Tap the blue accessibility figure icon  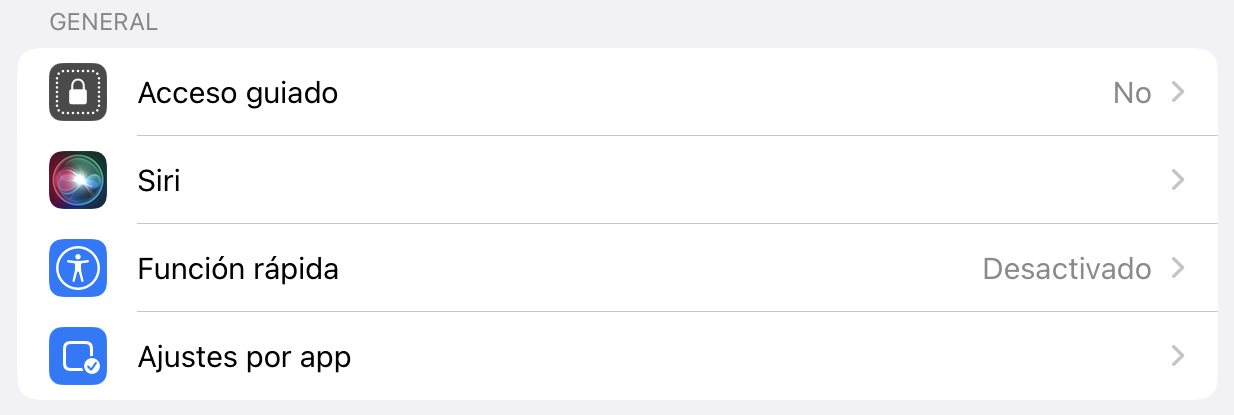point(78,268)
